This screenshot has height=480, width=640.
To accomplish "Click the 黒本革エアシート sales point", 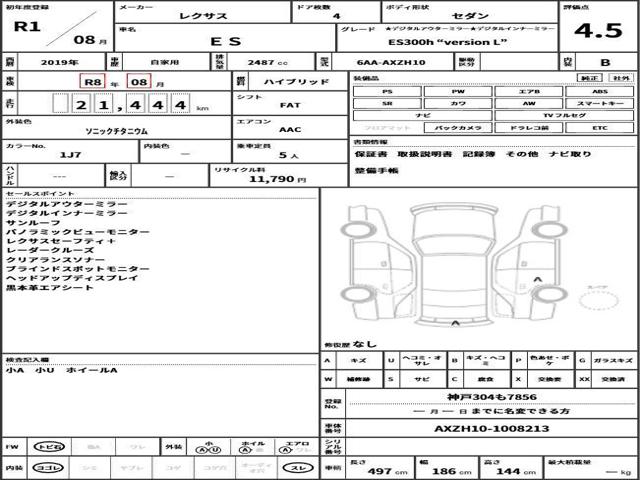I will pos(50,288).
